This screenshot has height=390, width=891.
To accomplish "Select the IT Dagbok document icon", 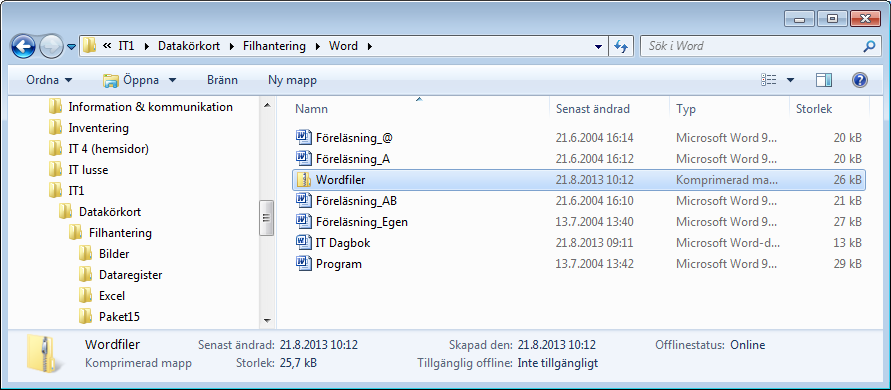I will click(304, 243).
